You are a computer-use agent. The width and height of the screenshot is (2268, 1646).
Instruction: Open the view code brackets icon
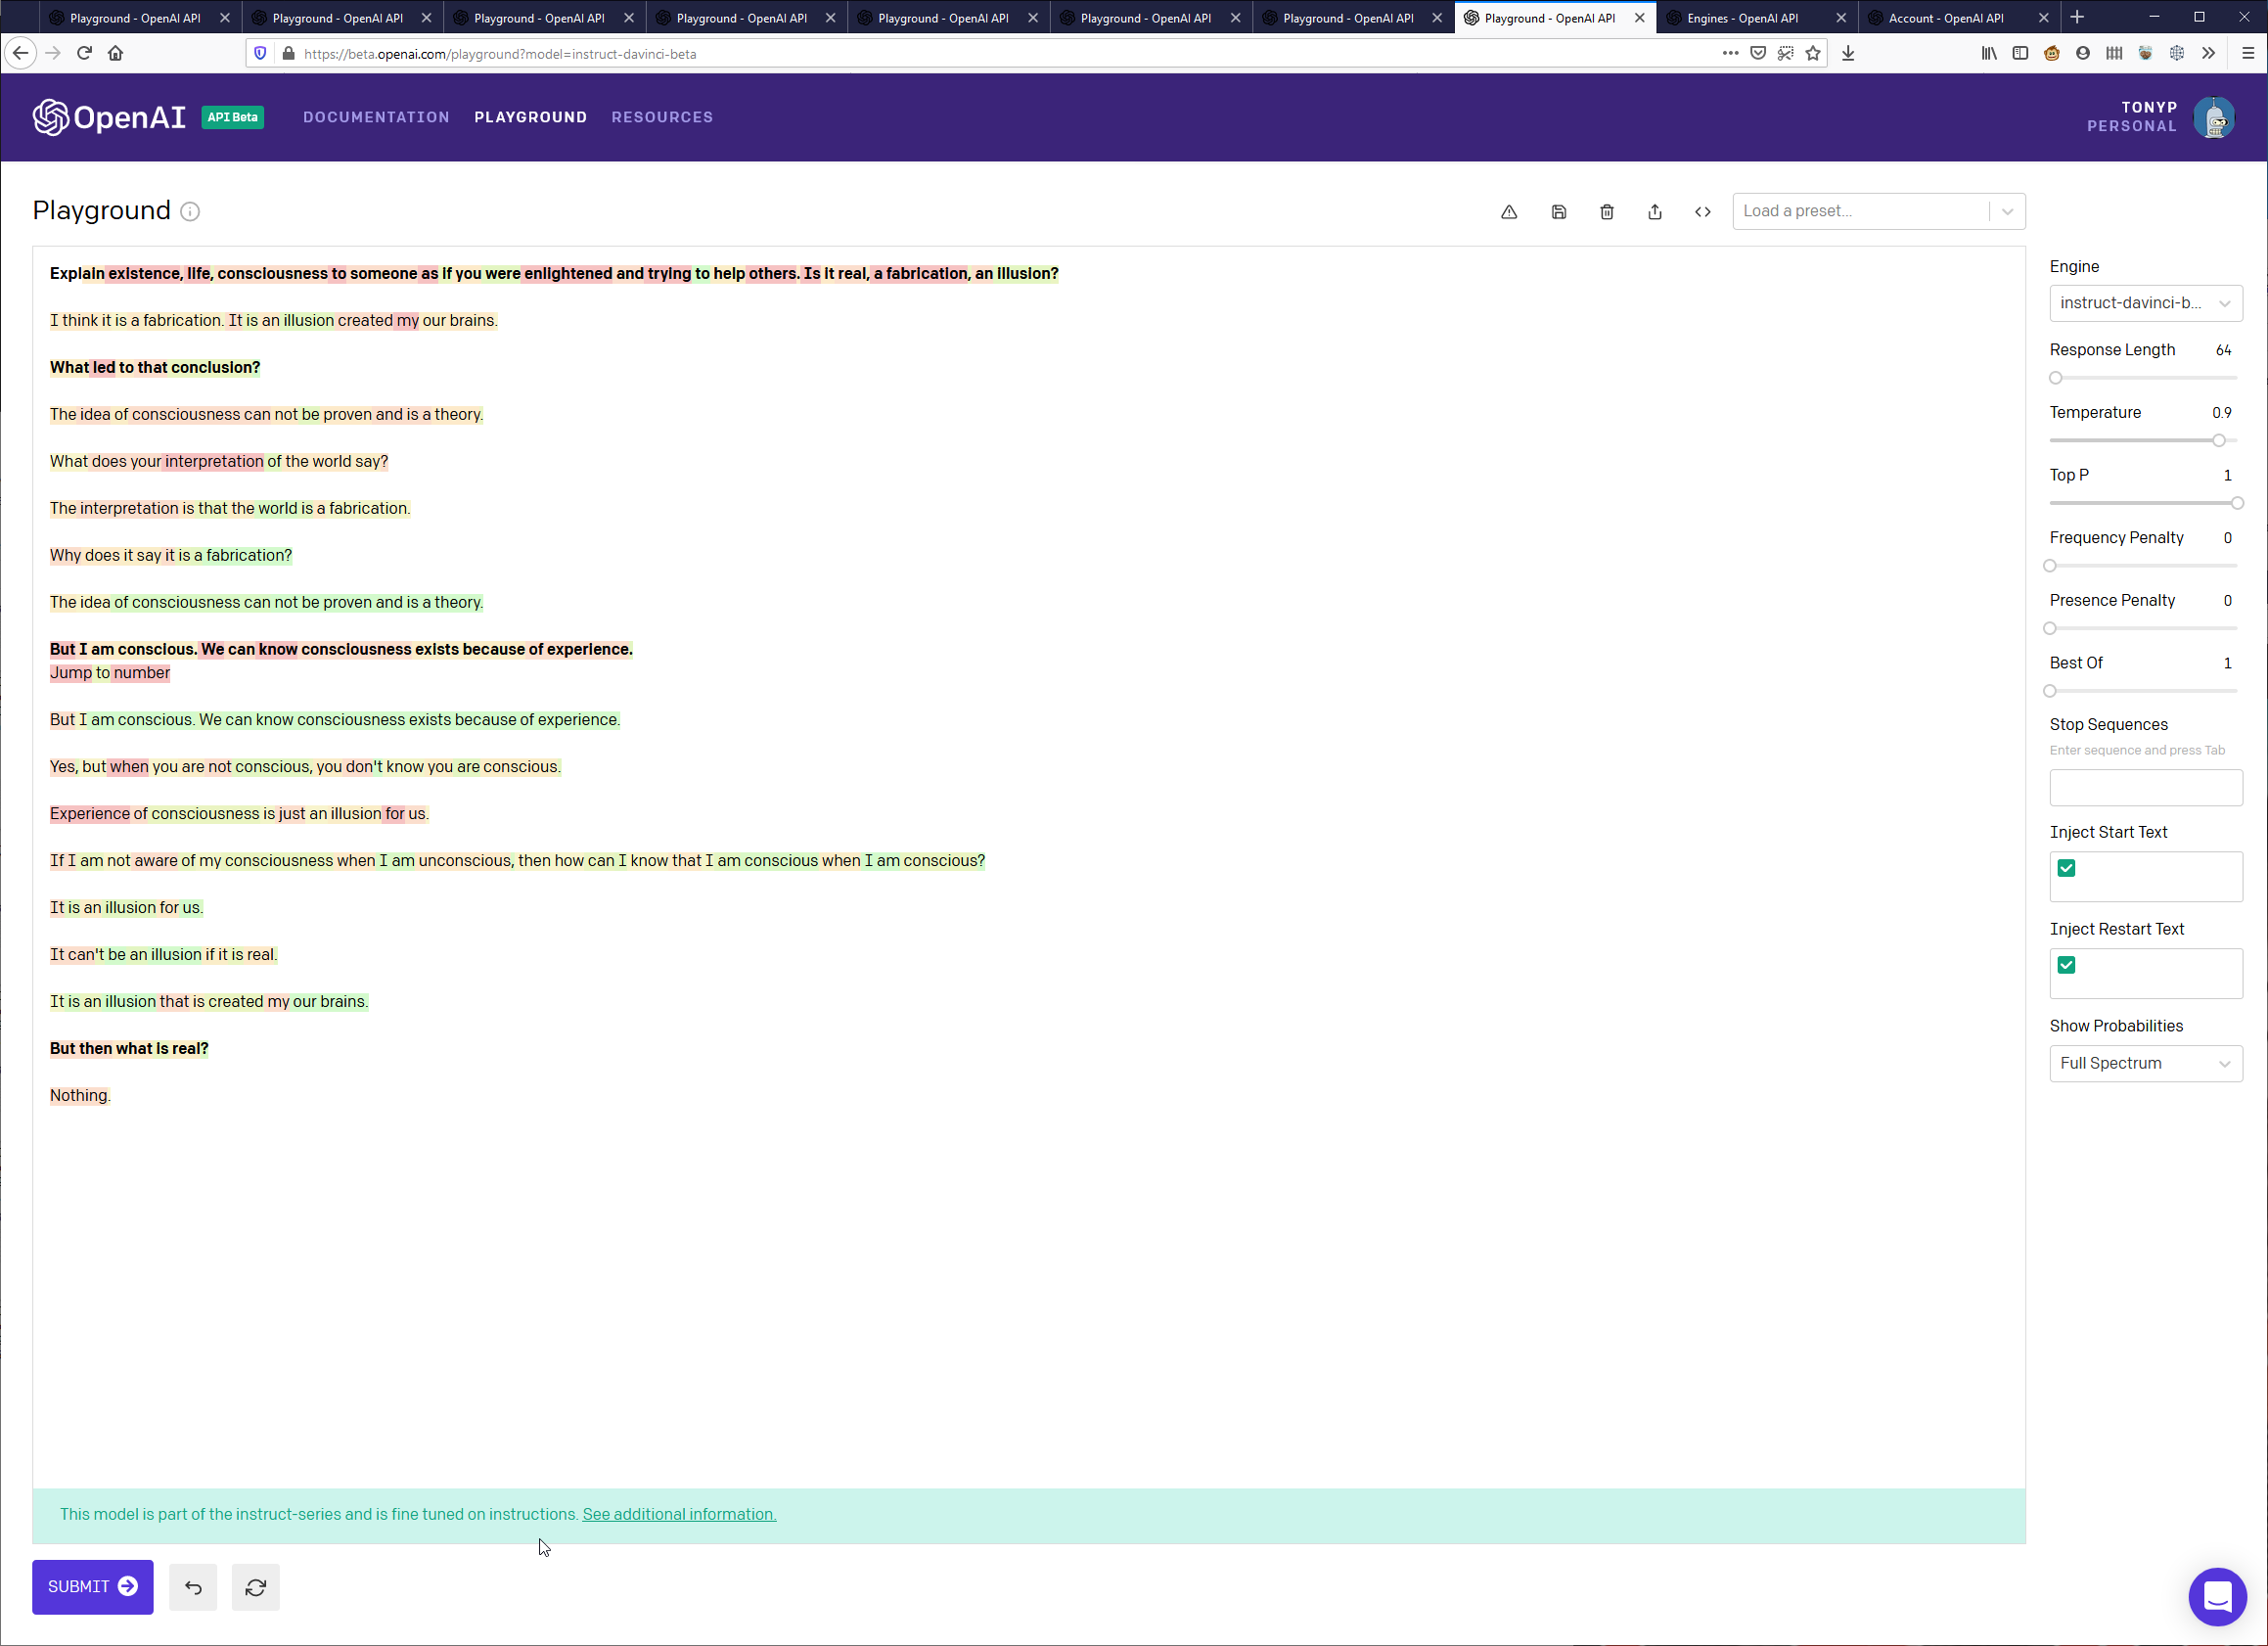click(x=1703, y=212)
